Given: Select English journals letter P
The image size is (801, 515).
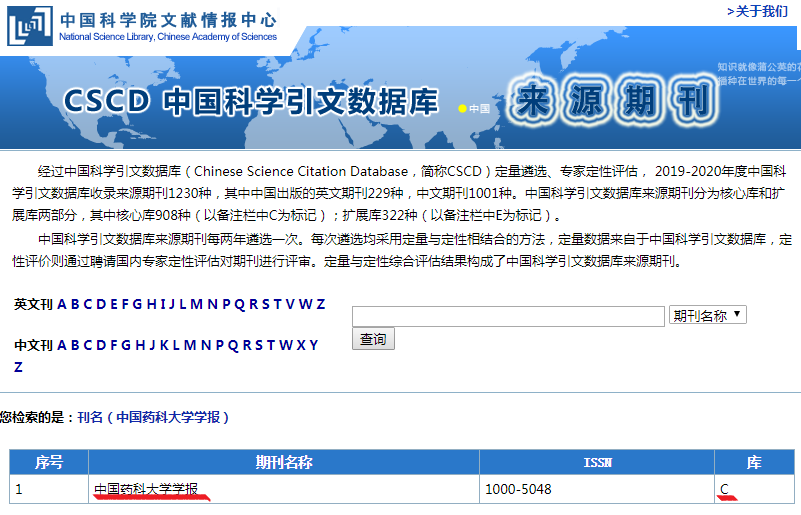Looking at the screenshot, I should [226, 305].
